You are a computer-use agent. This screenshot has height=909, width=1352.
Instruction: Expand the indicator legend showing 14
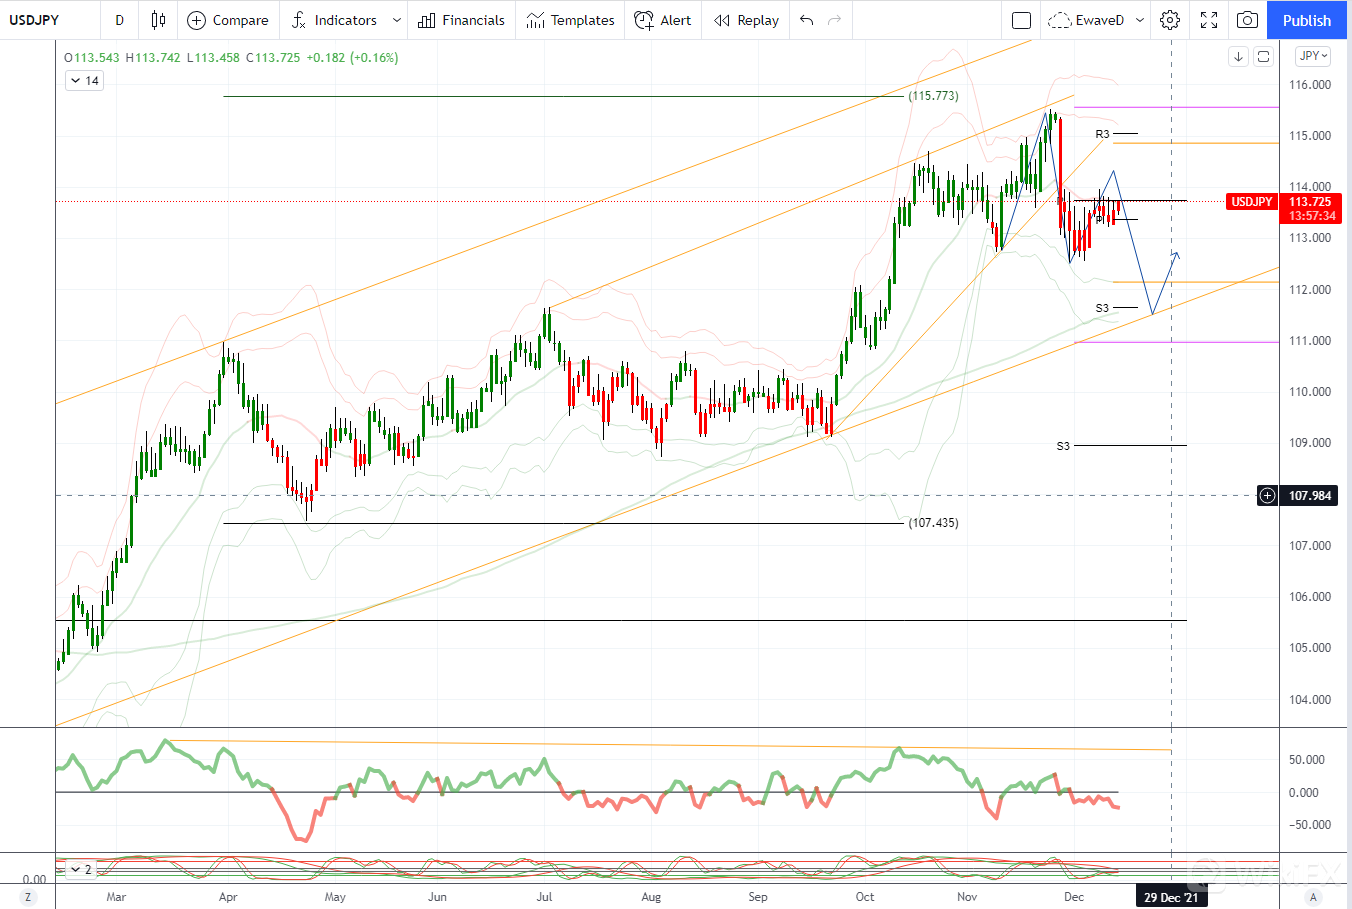(84, 81)
